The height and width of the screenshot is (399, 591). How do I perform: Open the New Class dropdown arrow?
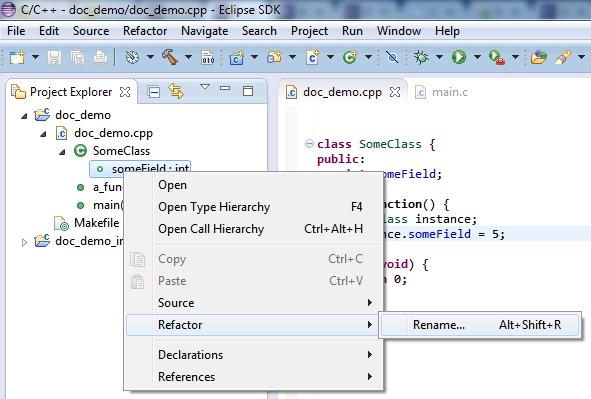coord(368,57)
